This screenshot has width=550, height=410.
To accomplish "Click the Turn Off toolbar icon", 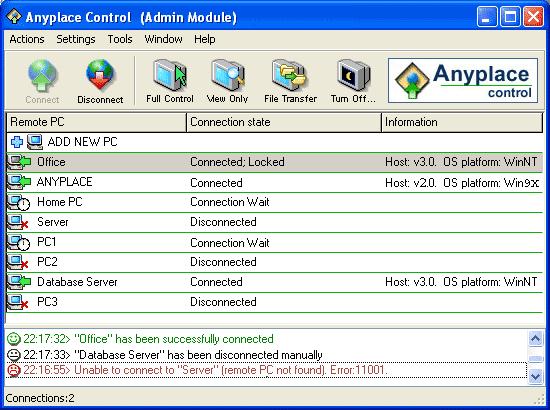I will (353, 75).
